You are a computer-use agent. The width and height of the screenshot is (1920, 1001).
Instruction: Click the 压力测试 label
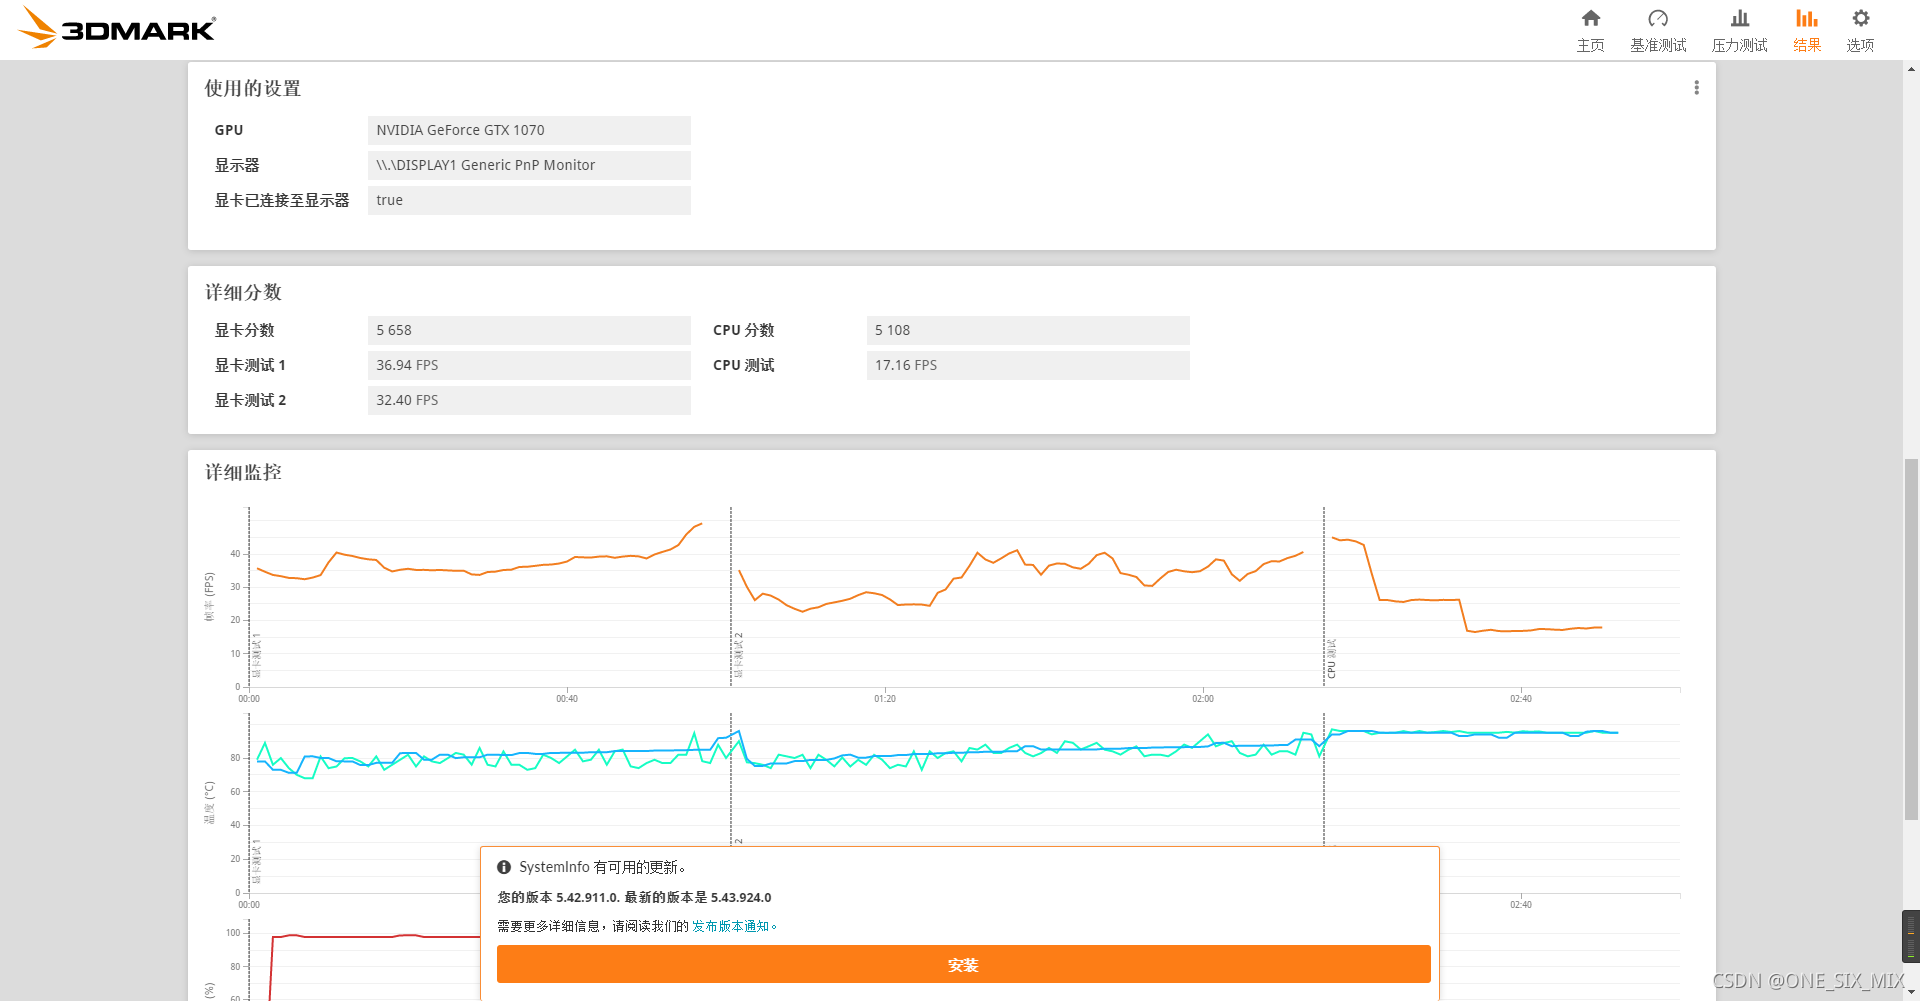1740,45
